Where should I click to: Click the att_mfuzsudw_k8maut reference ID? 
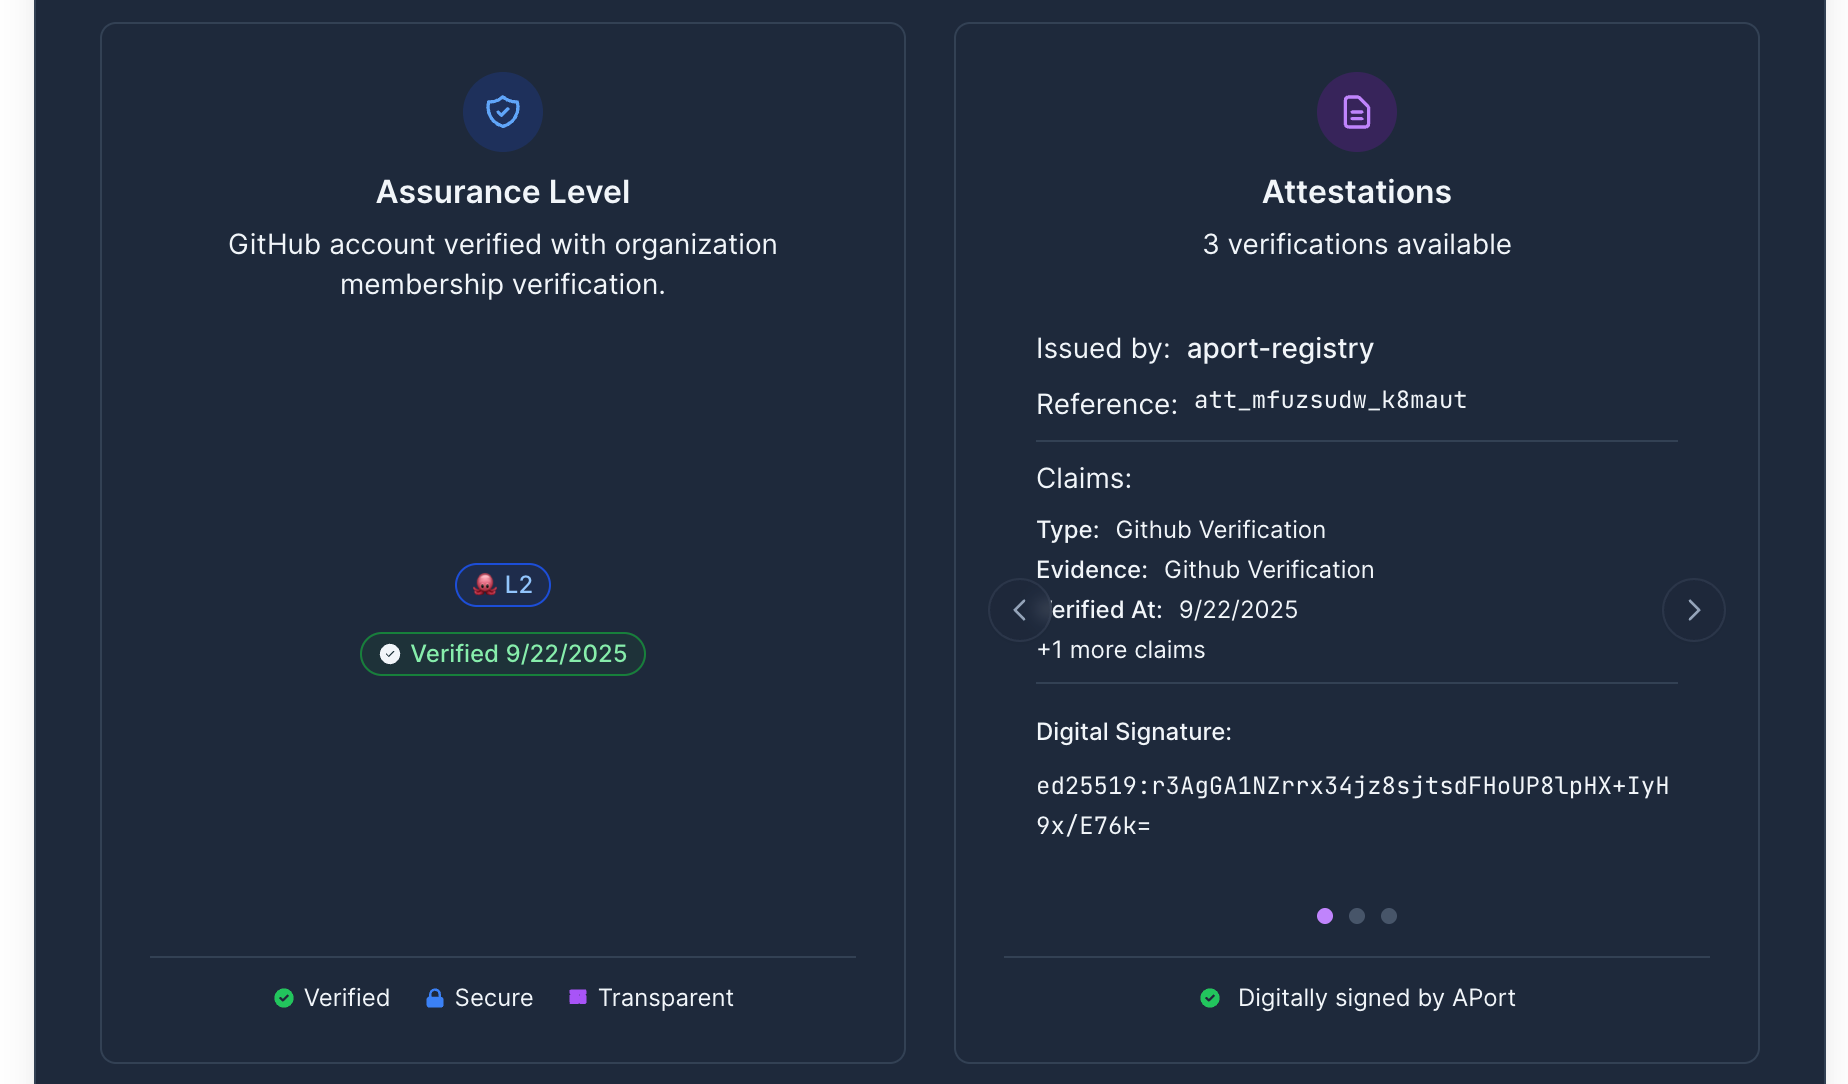pos(1330,400)
